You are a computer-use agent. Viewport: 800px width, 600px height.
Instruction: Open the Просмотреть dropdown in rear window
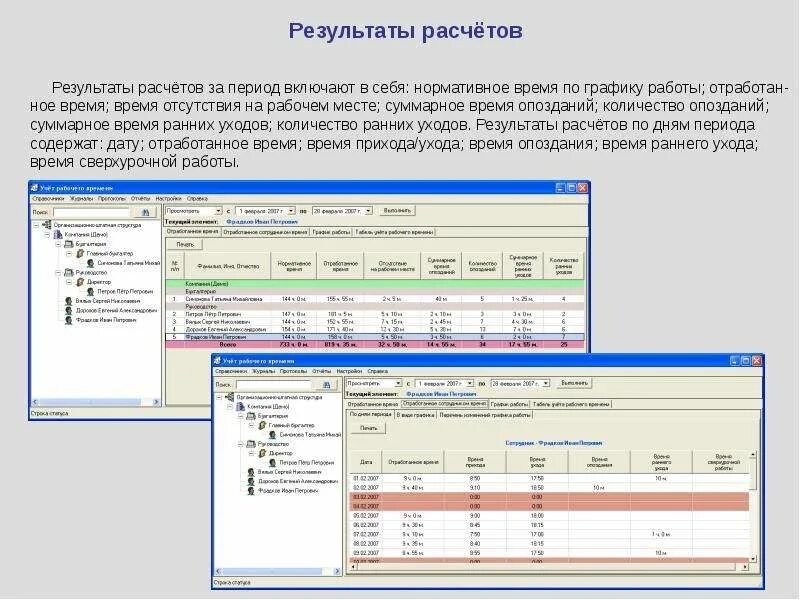pos(218,211)
